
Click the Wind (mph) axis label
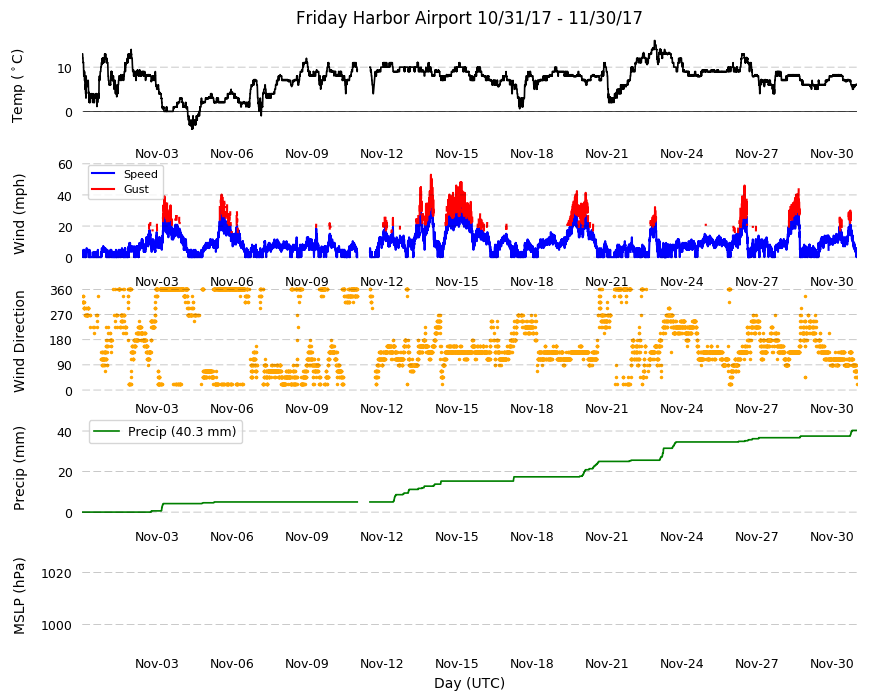(x=19, y=214)
